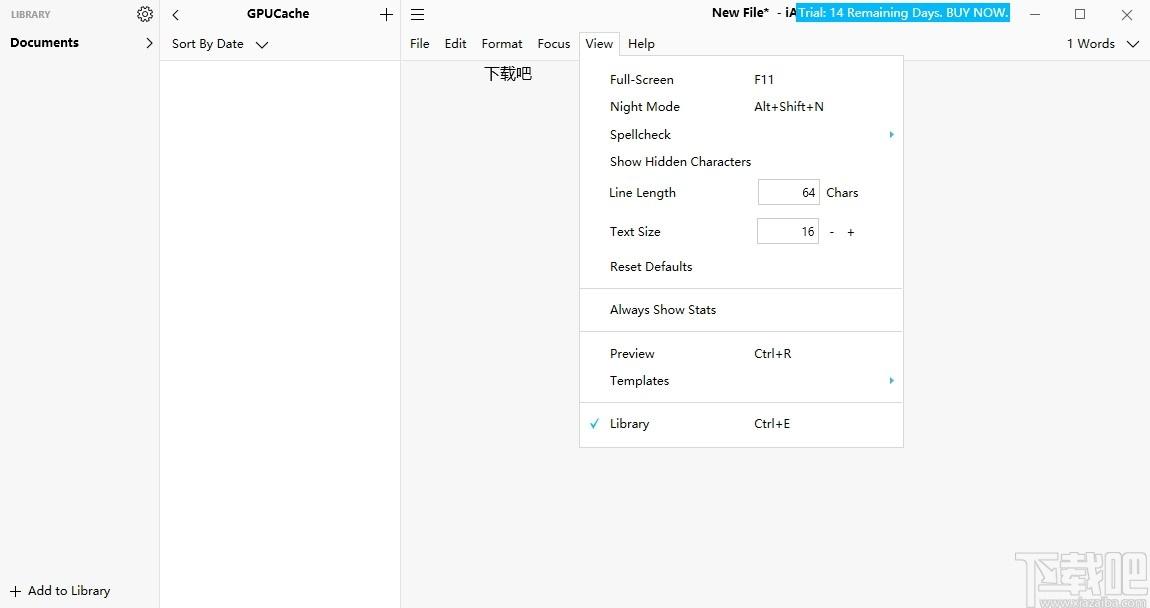The height and width of the screenshot is (608, 1150).
Task: Open the Focus menu
Action: tap(554, 44)
